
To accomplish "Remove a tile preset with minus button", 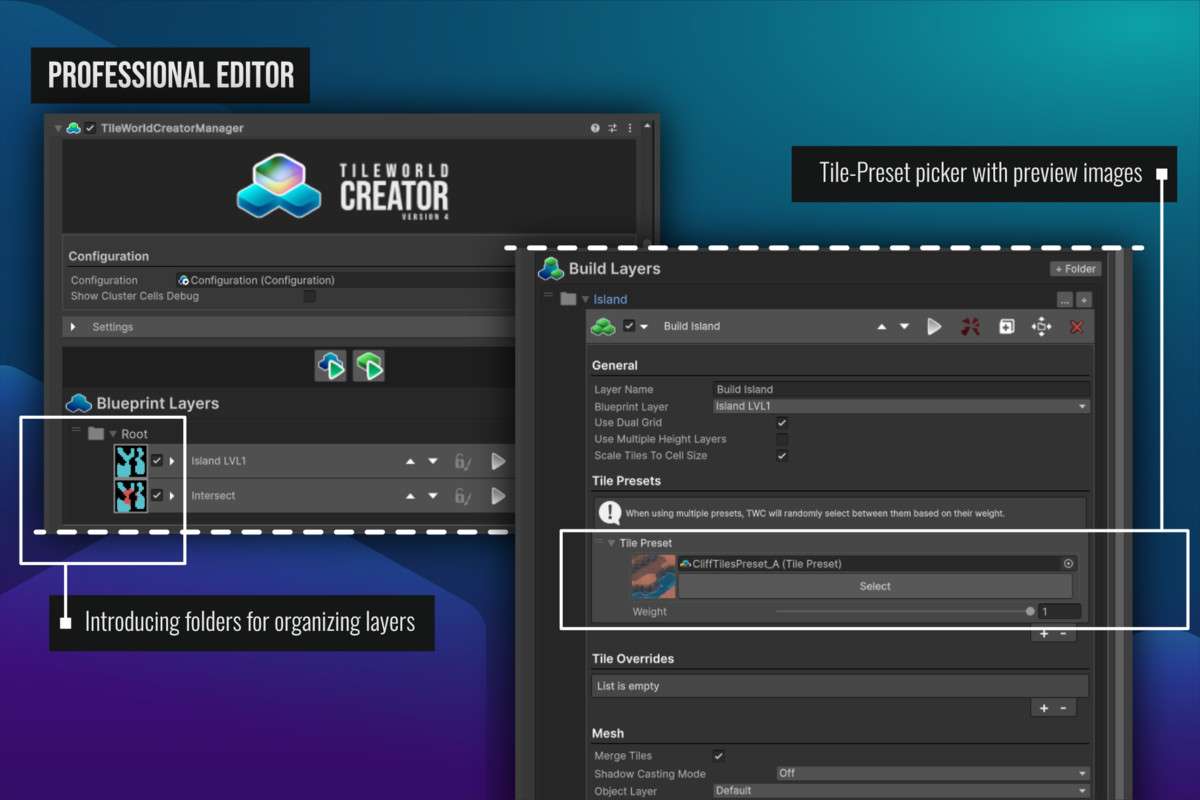I will [1063, 633].
